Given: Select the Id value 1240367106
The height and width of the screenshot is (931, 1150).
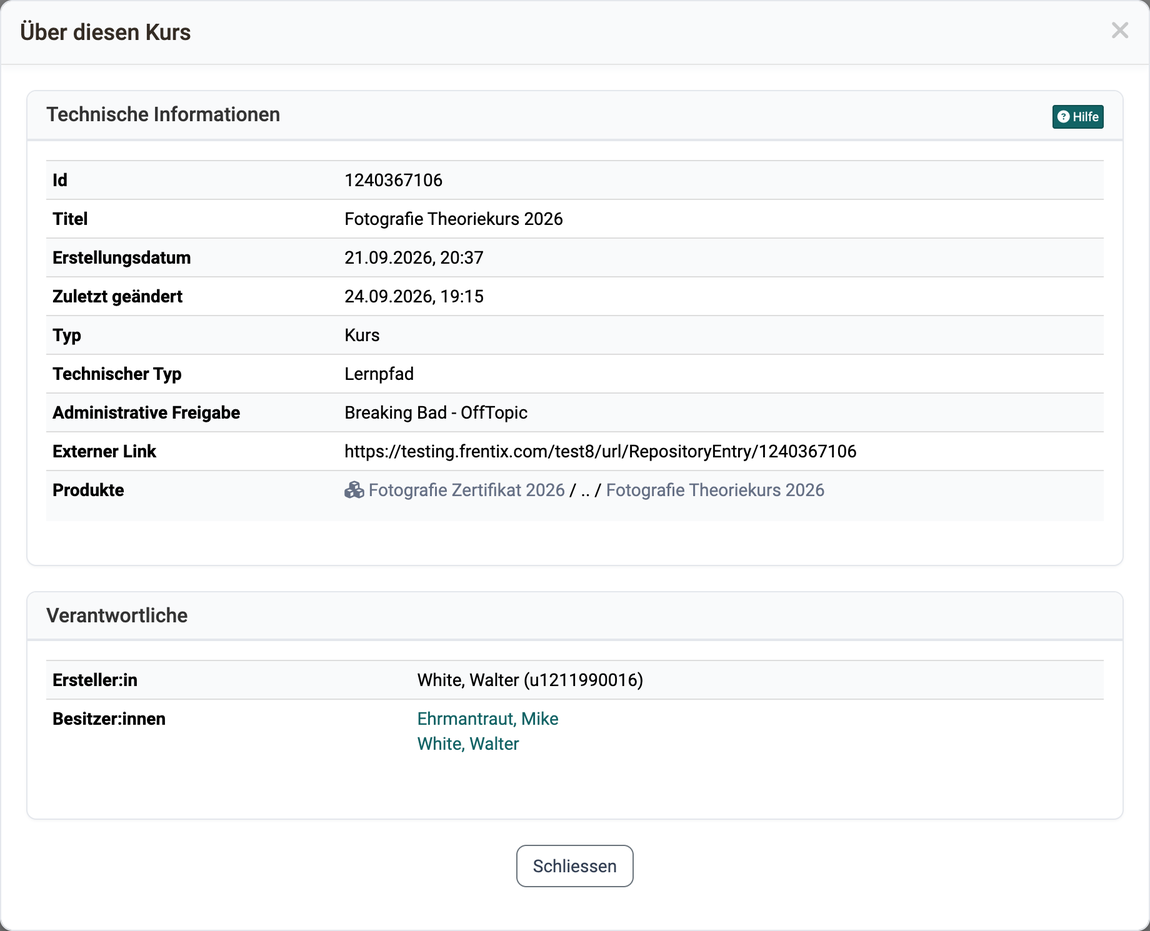Looking at the screenshot, I should (393, 180).
